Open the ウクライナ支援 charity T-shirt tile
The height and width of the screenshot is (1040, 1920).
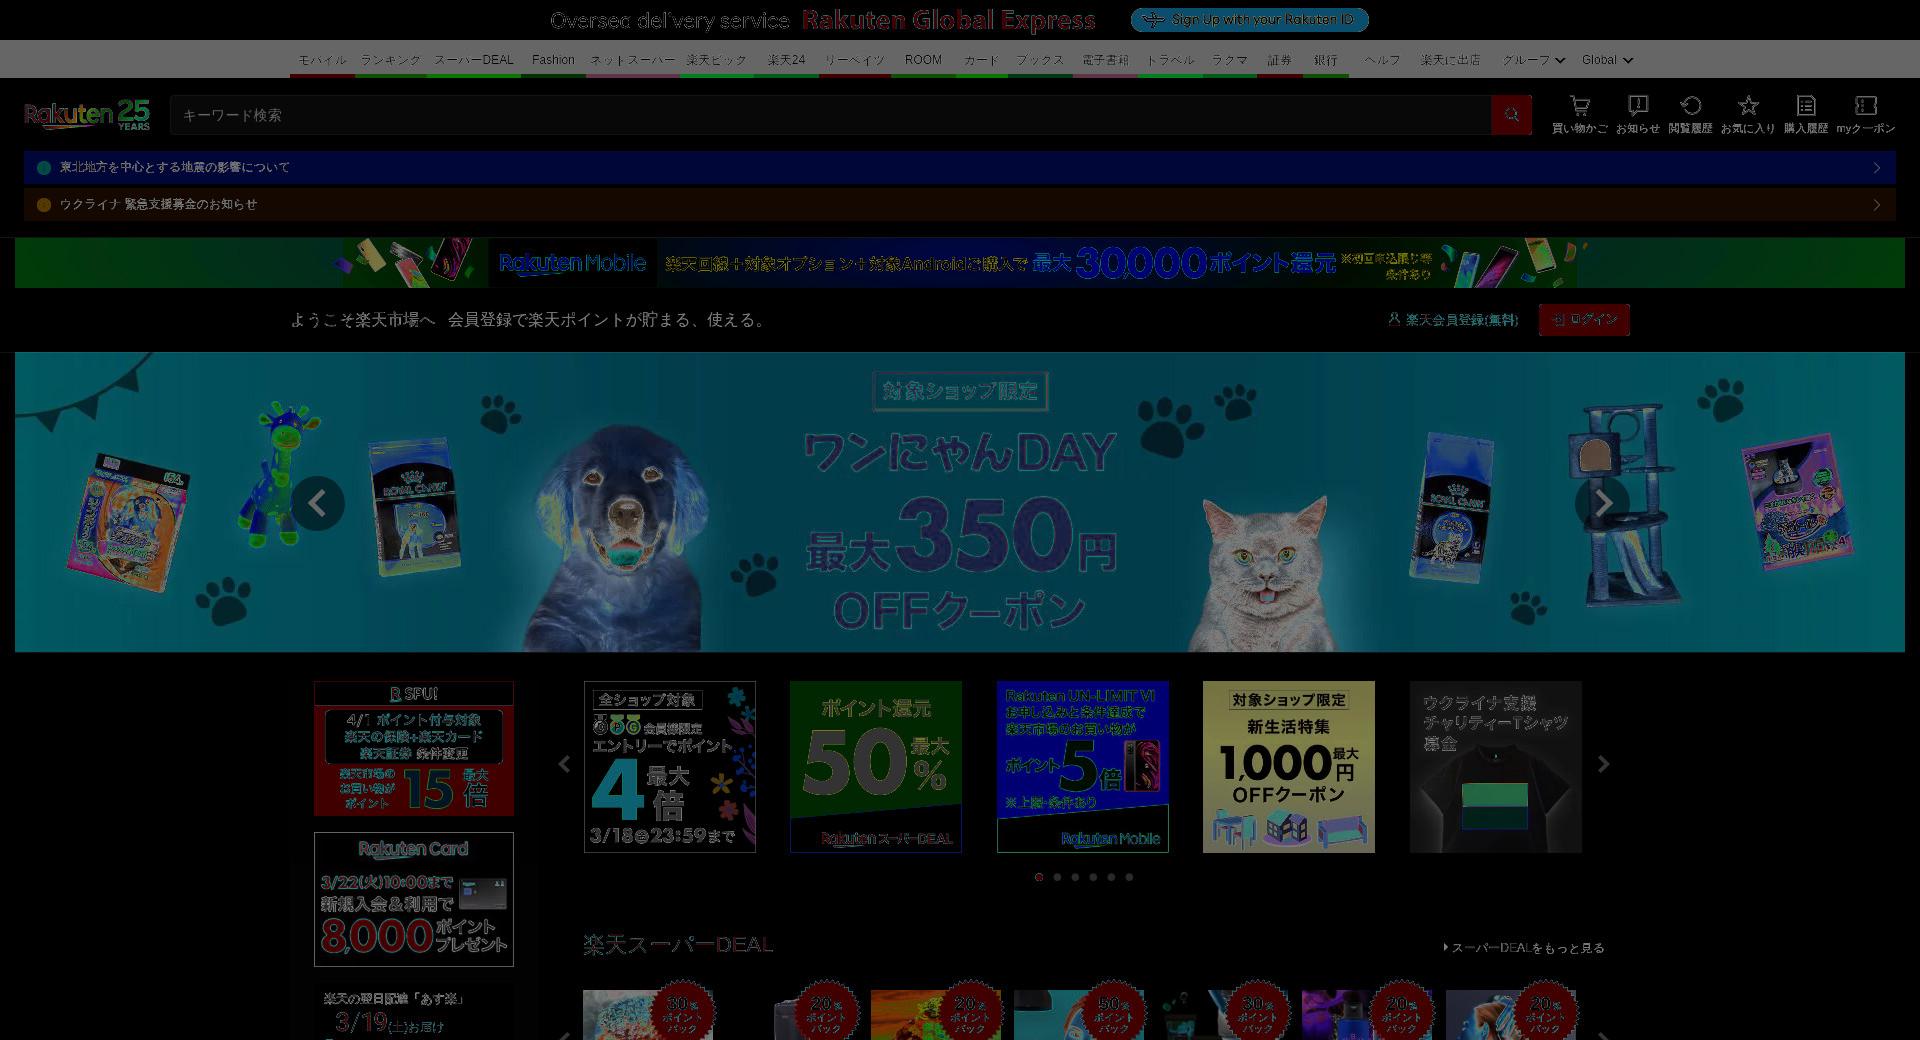click(1496, 767)
